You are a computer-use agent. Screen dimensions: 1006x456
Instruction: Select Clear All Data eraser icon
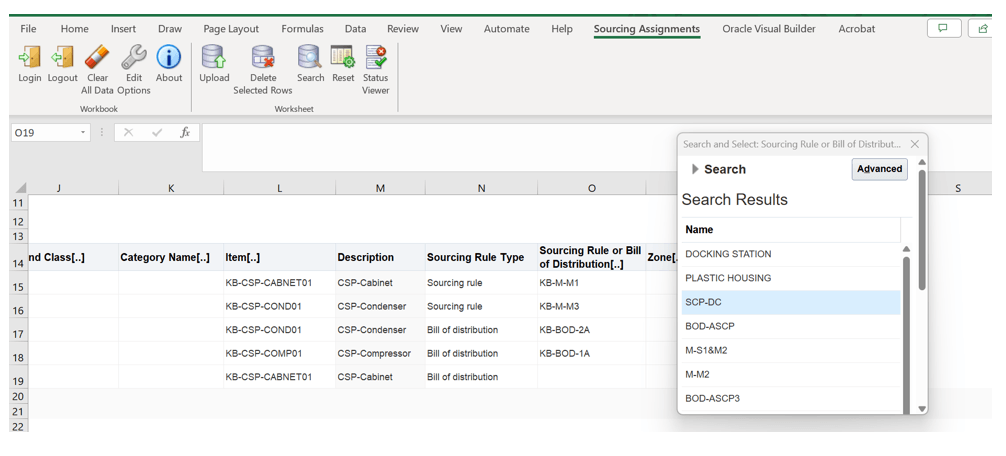point(98,57)
